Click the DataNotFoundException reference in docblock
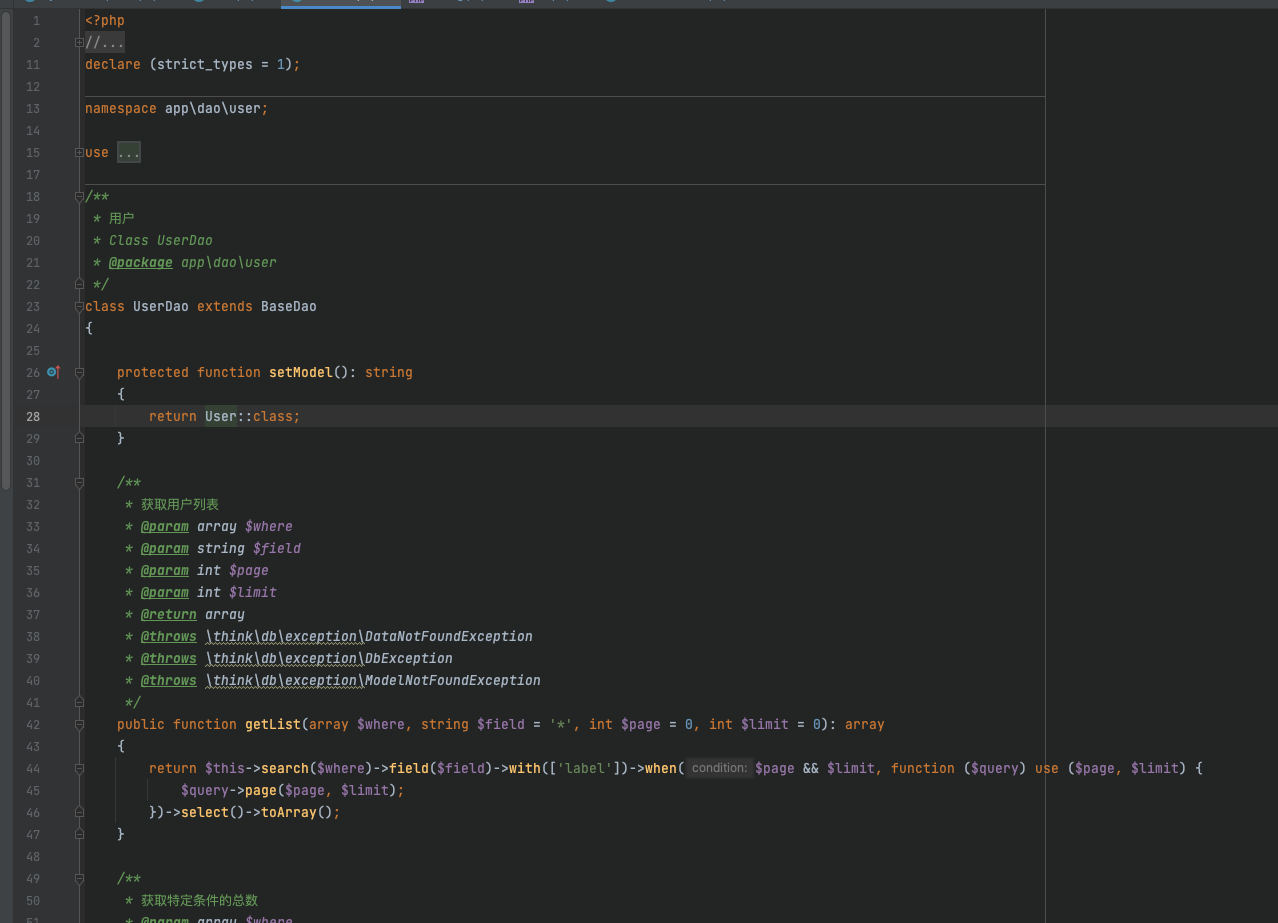This screenshot has width=1278, height=923. (448, 636)
